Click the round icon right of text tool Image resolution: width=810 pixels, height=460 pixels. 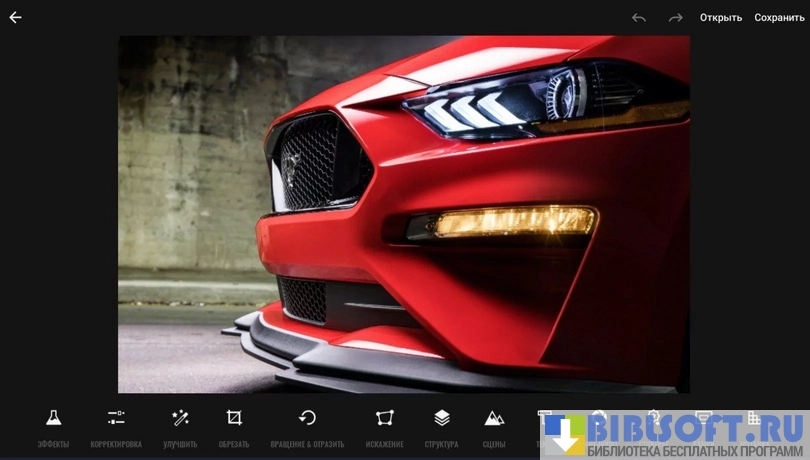(598, 417)
